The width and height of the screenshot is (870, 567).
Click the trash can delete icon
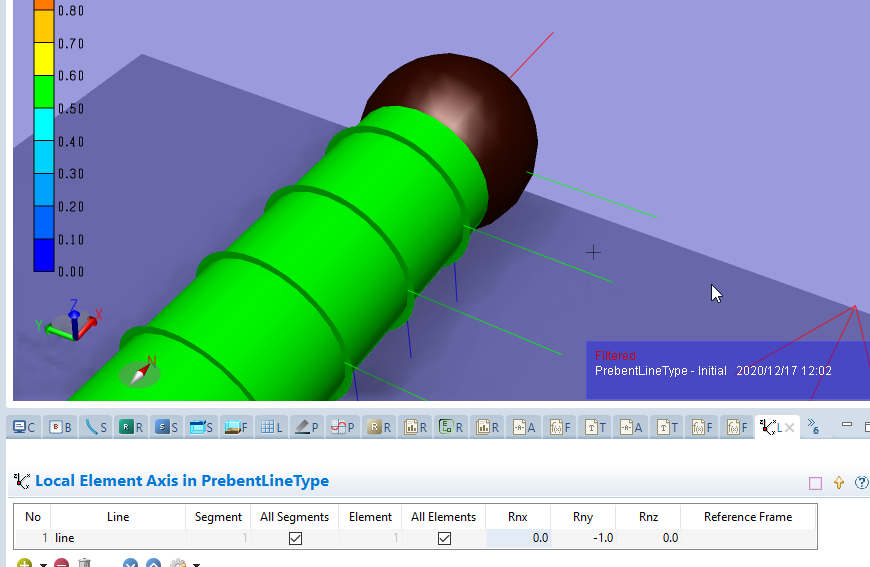click(86, 564)
